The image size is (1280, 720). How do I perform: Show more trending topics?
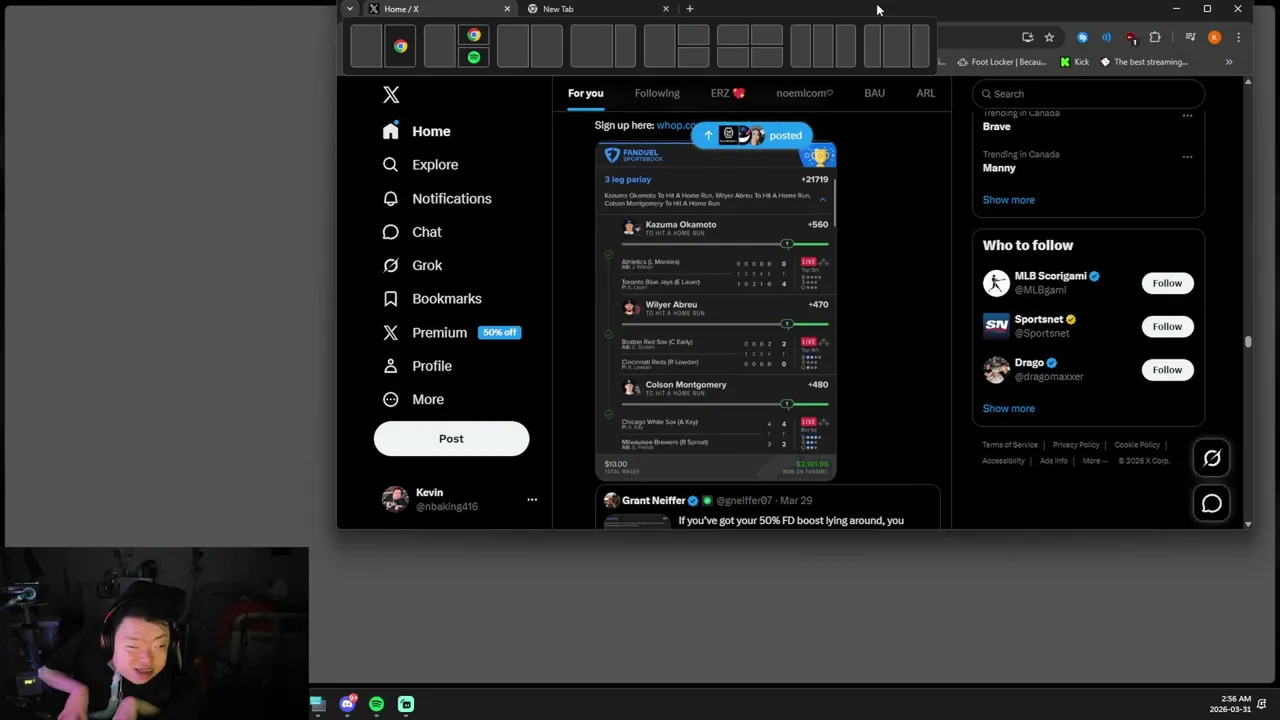1008,200
